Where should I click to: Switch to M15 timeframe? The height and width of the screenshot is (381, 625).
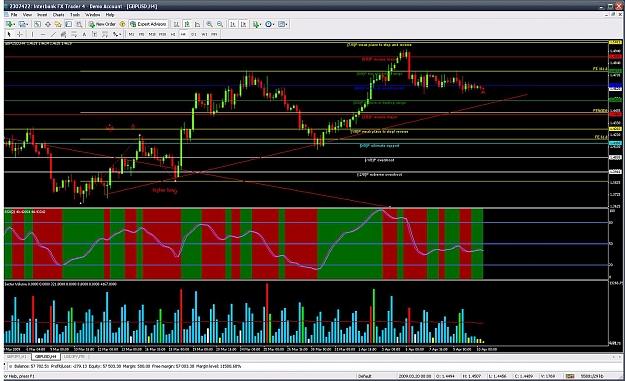coord(152,34)
